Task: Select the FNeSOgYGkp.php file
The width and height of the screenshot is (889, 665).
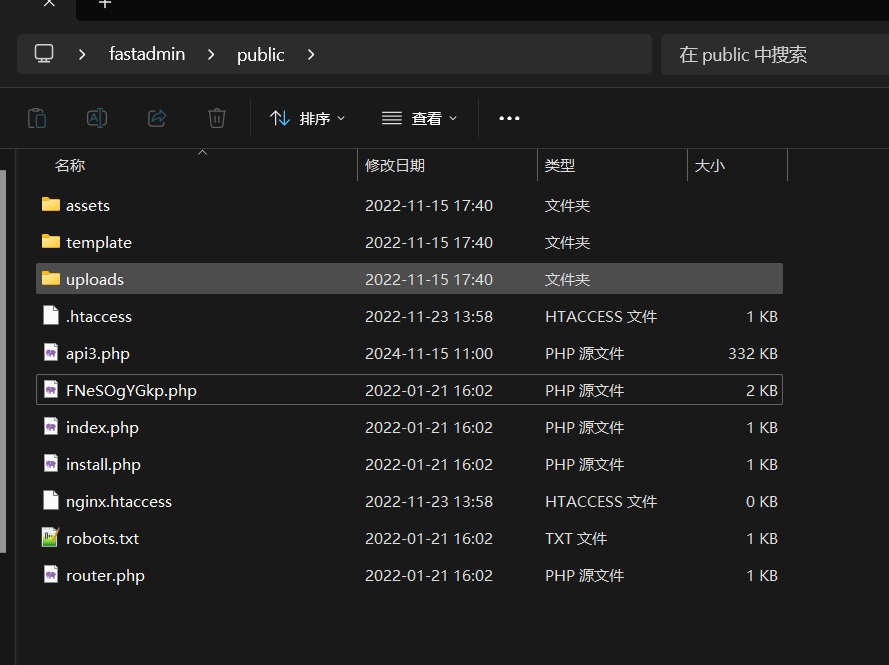Action: tap(131, 390)
